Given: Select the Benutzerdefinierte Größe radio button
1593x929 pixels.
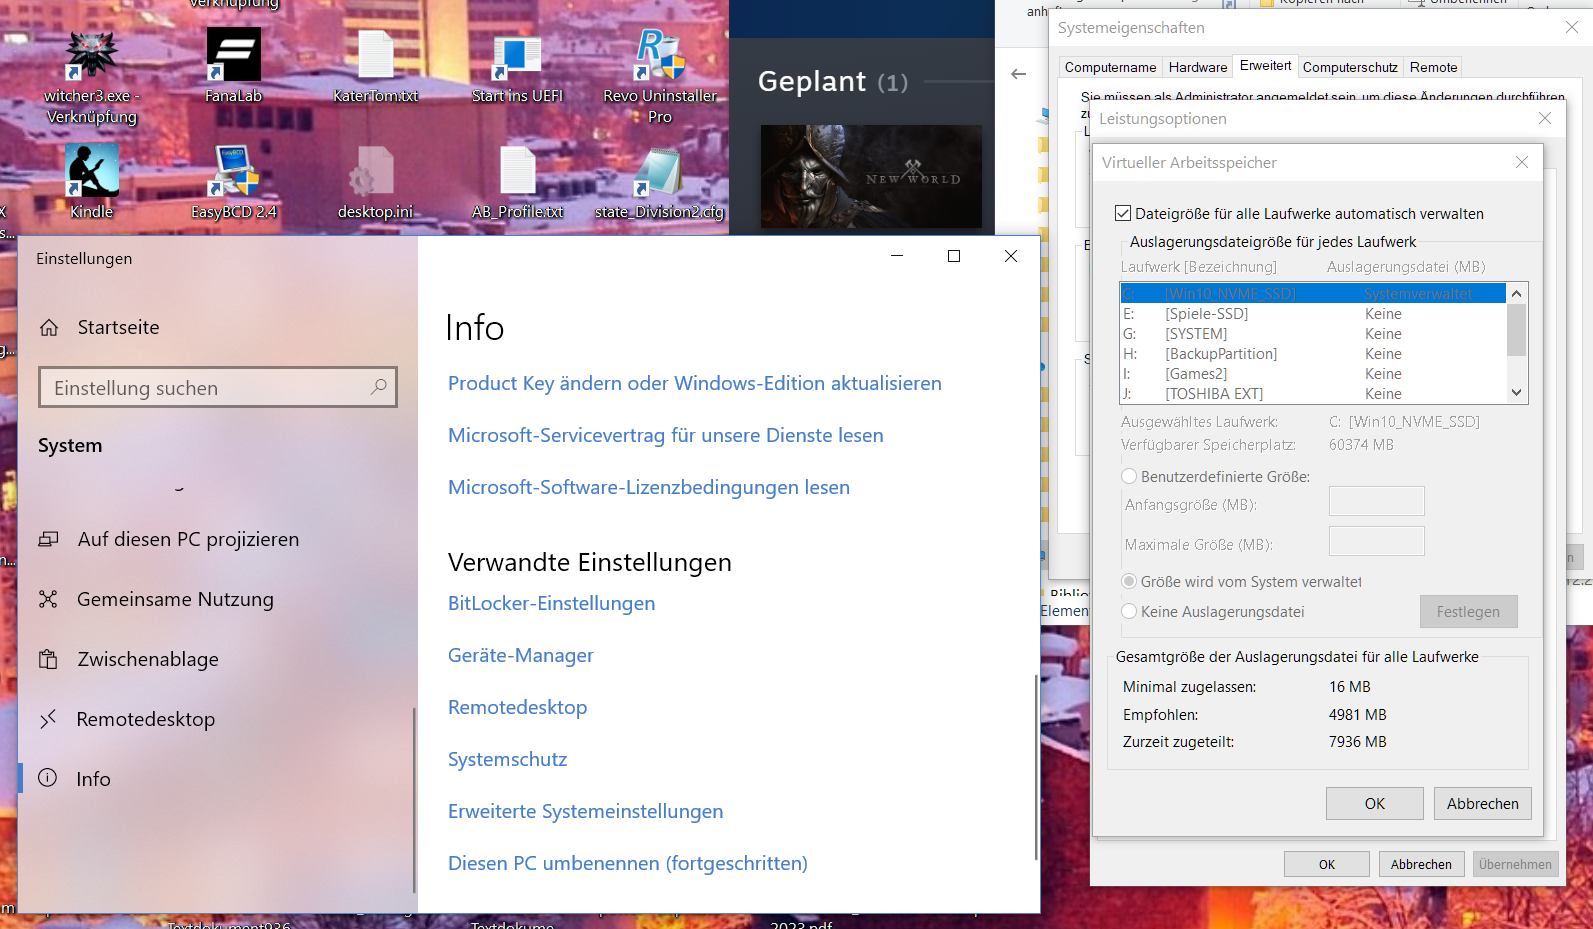Looking at the screenshot, I should [x=1129, y=476].
